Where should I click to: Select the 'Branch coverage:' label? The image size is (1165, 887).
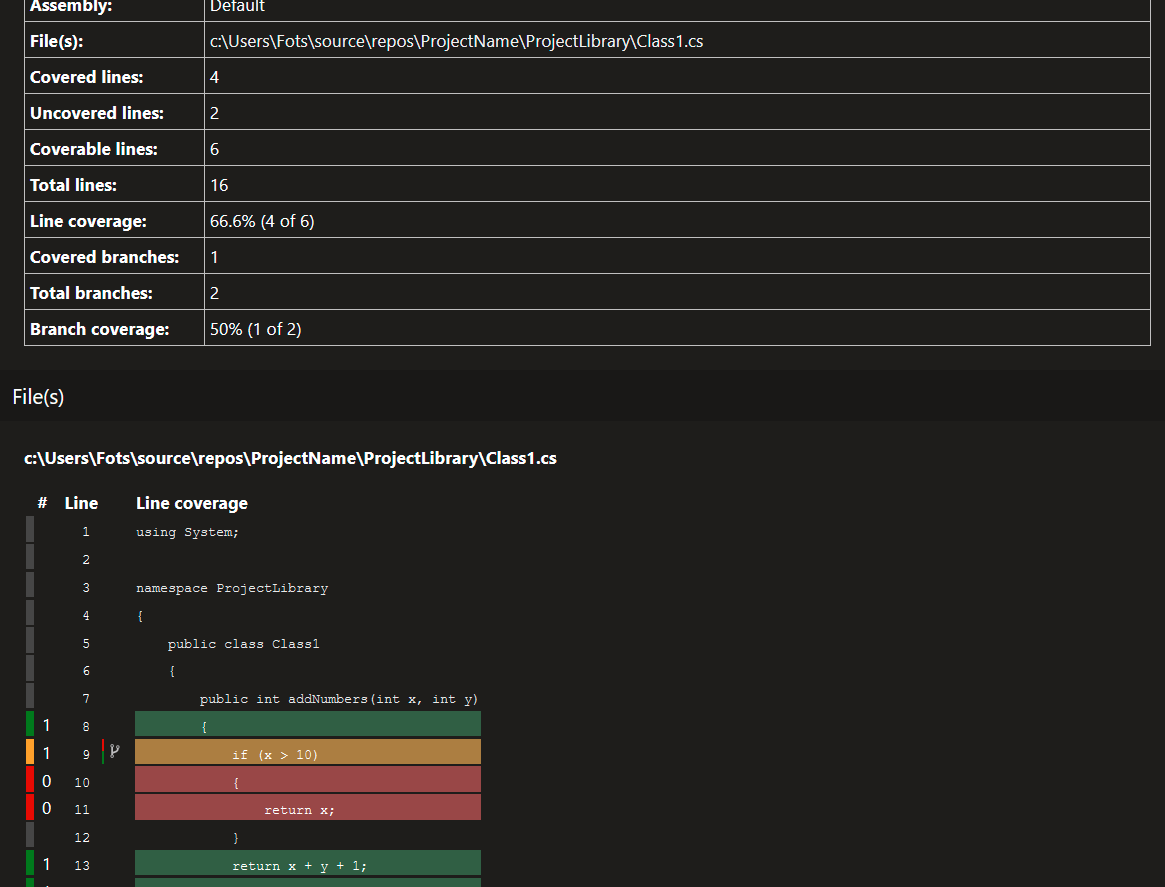pyautogui.click(x=100, y=329)
